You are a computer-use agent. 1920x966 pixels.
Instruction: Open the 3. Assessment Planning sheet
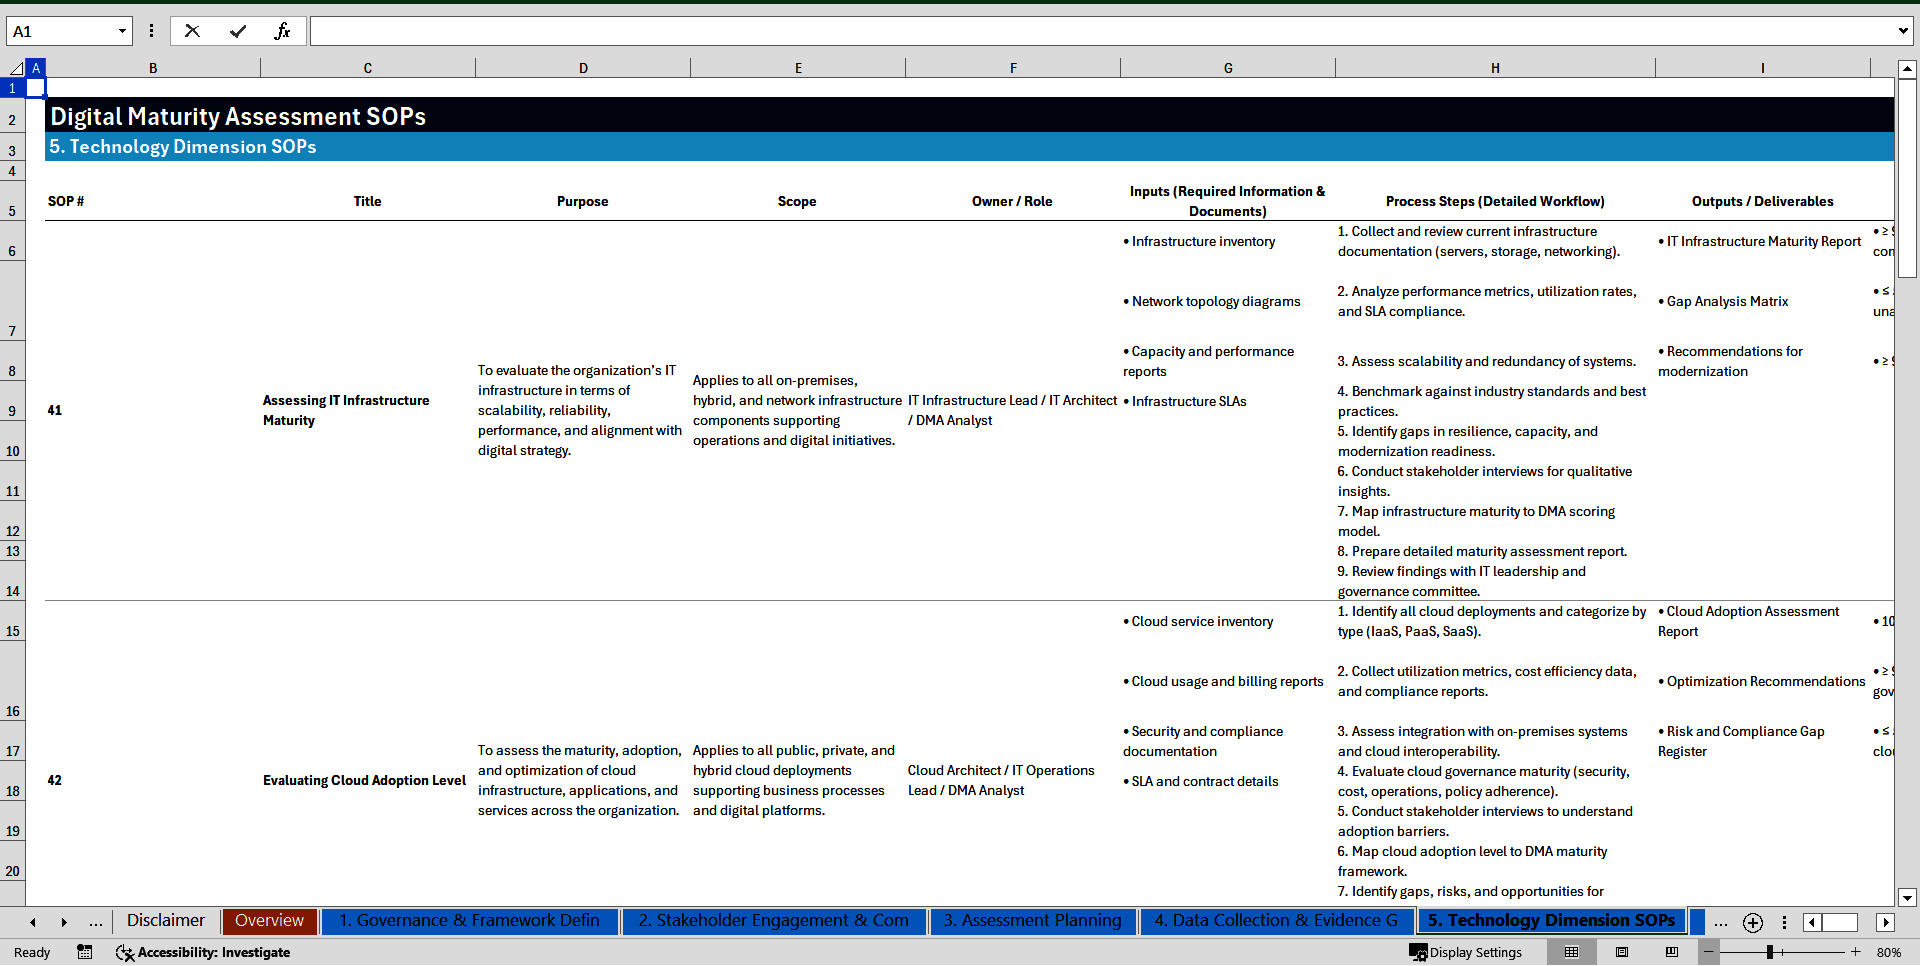tap(1032, 920)
